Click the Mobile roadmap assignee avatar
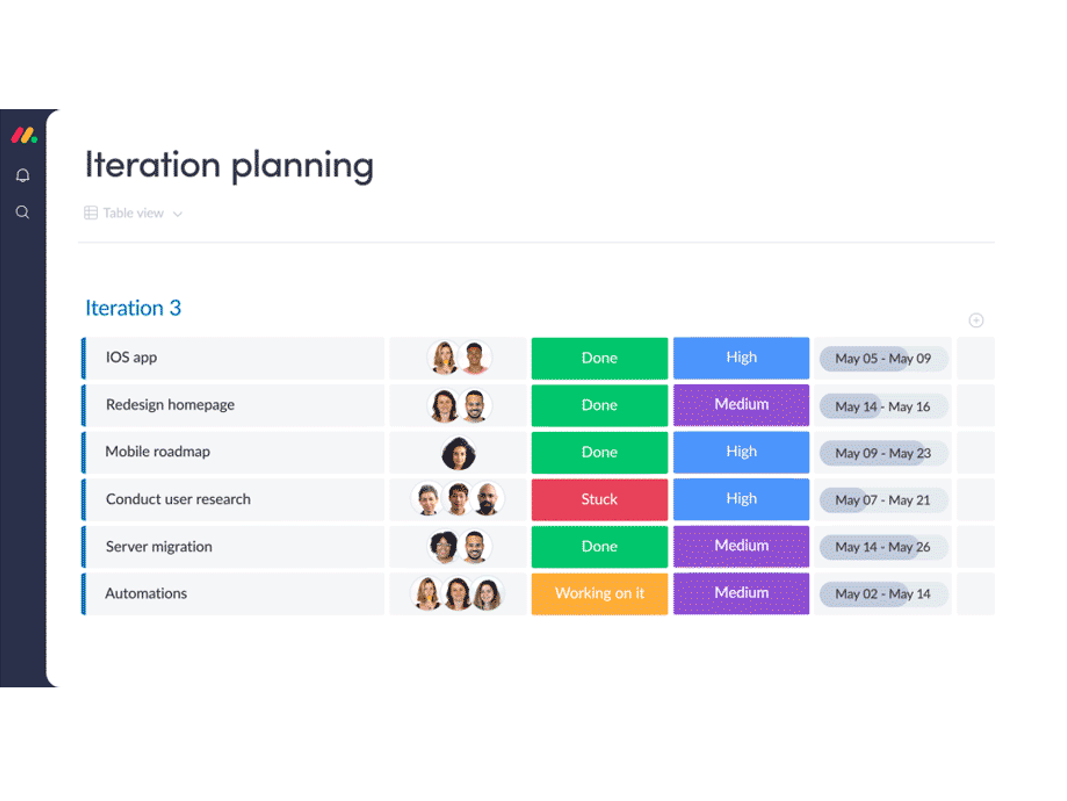 coord(459,453)
